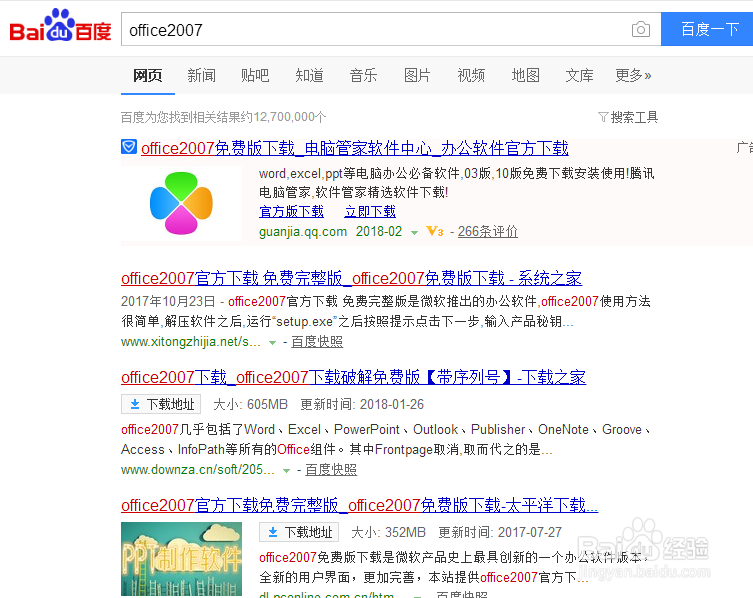Click the 百度一下 search button

(707, 29)
